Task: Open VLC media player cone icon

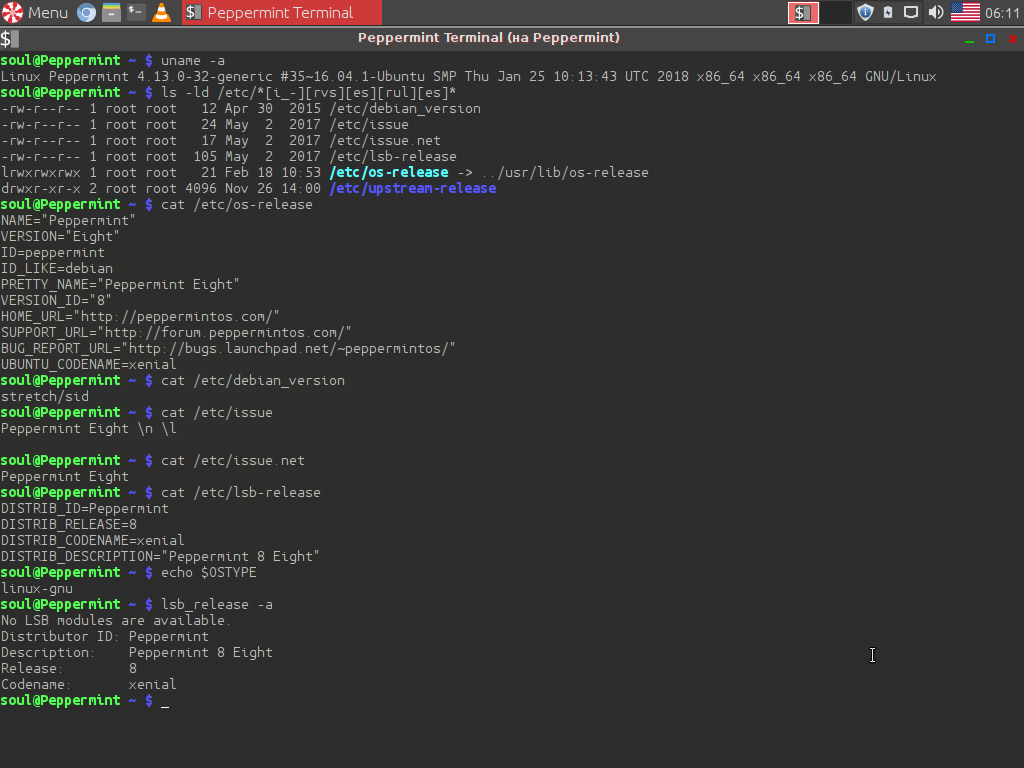Action: tap(161, 12)
